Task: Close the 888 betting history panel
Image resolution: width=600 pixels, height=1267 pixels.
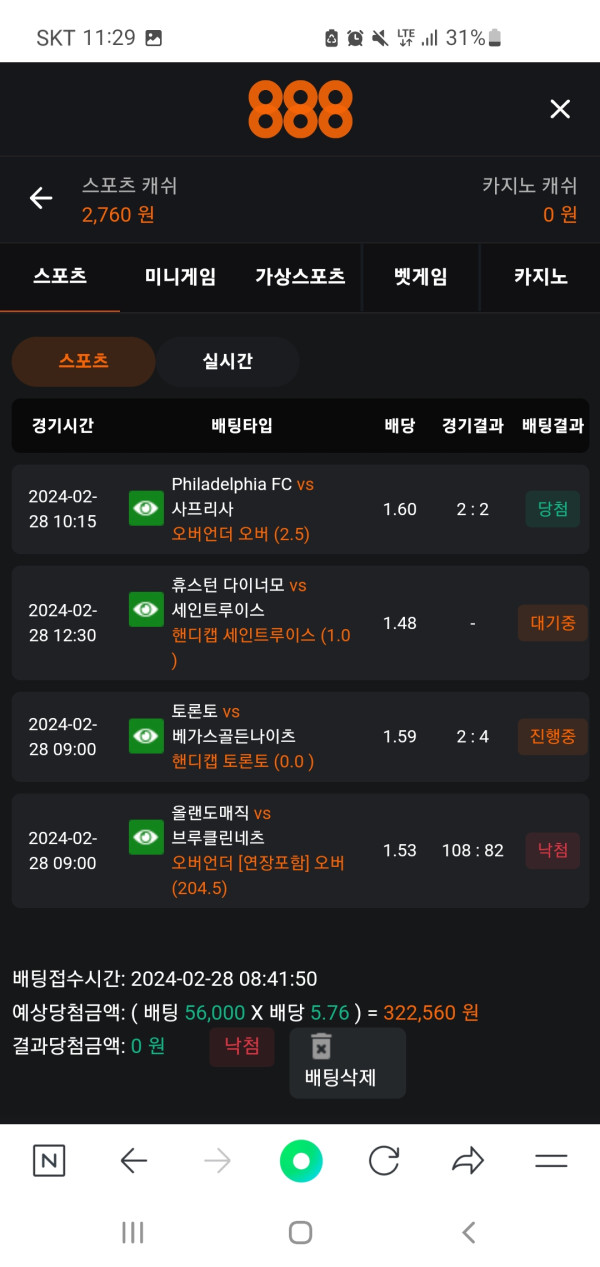Action: [x=560, y=109]
